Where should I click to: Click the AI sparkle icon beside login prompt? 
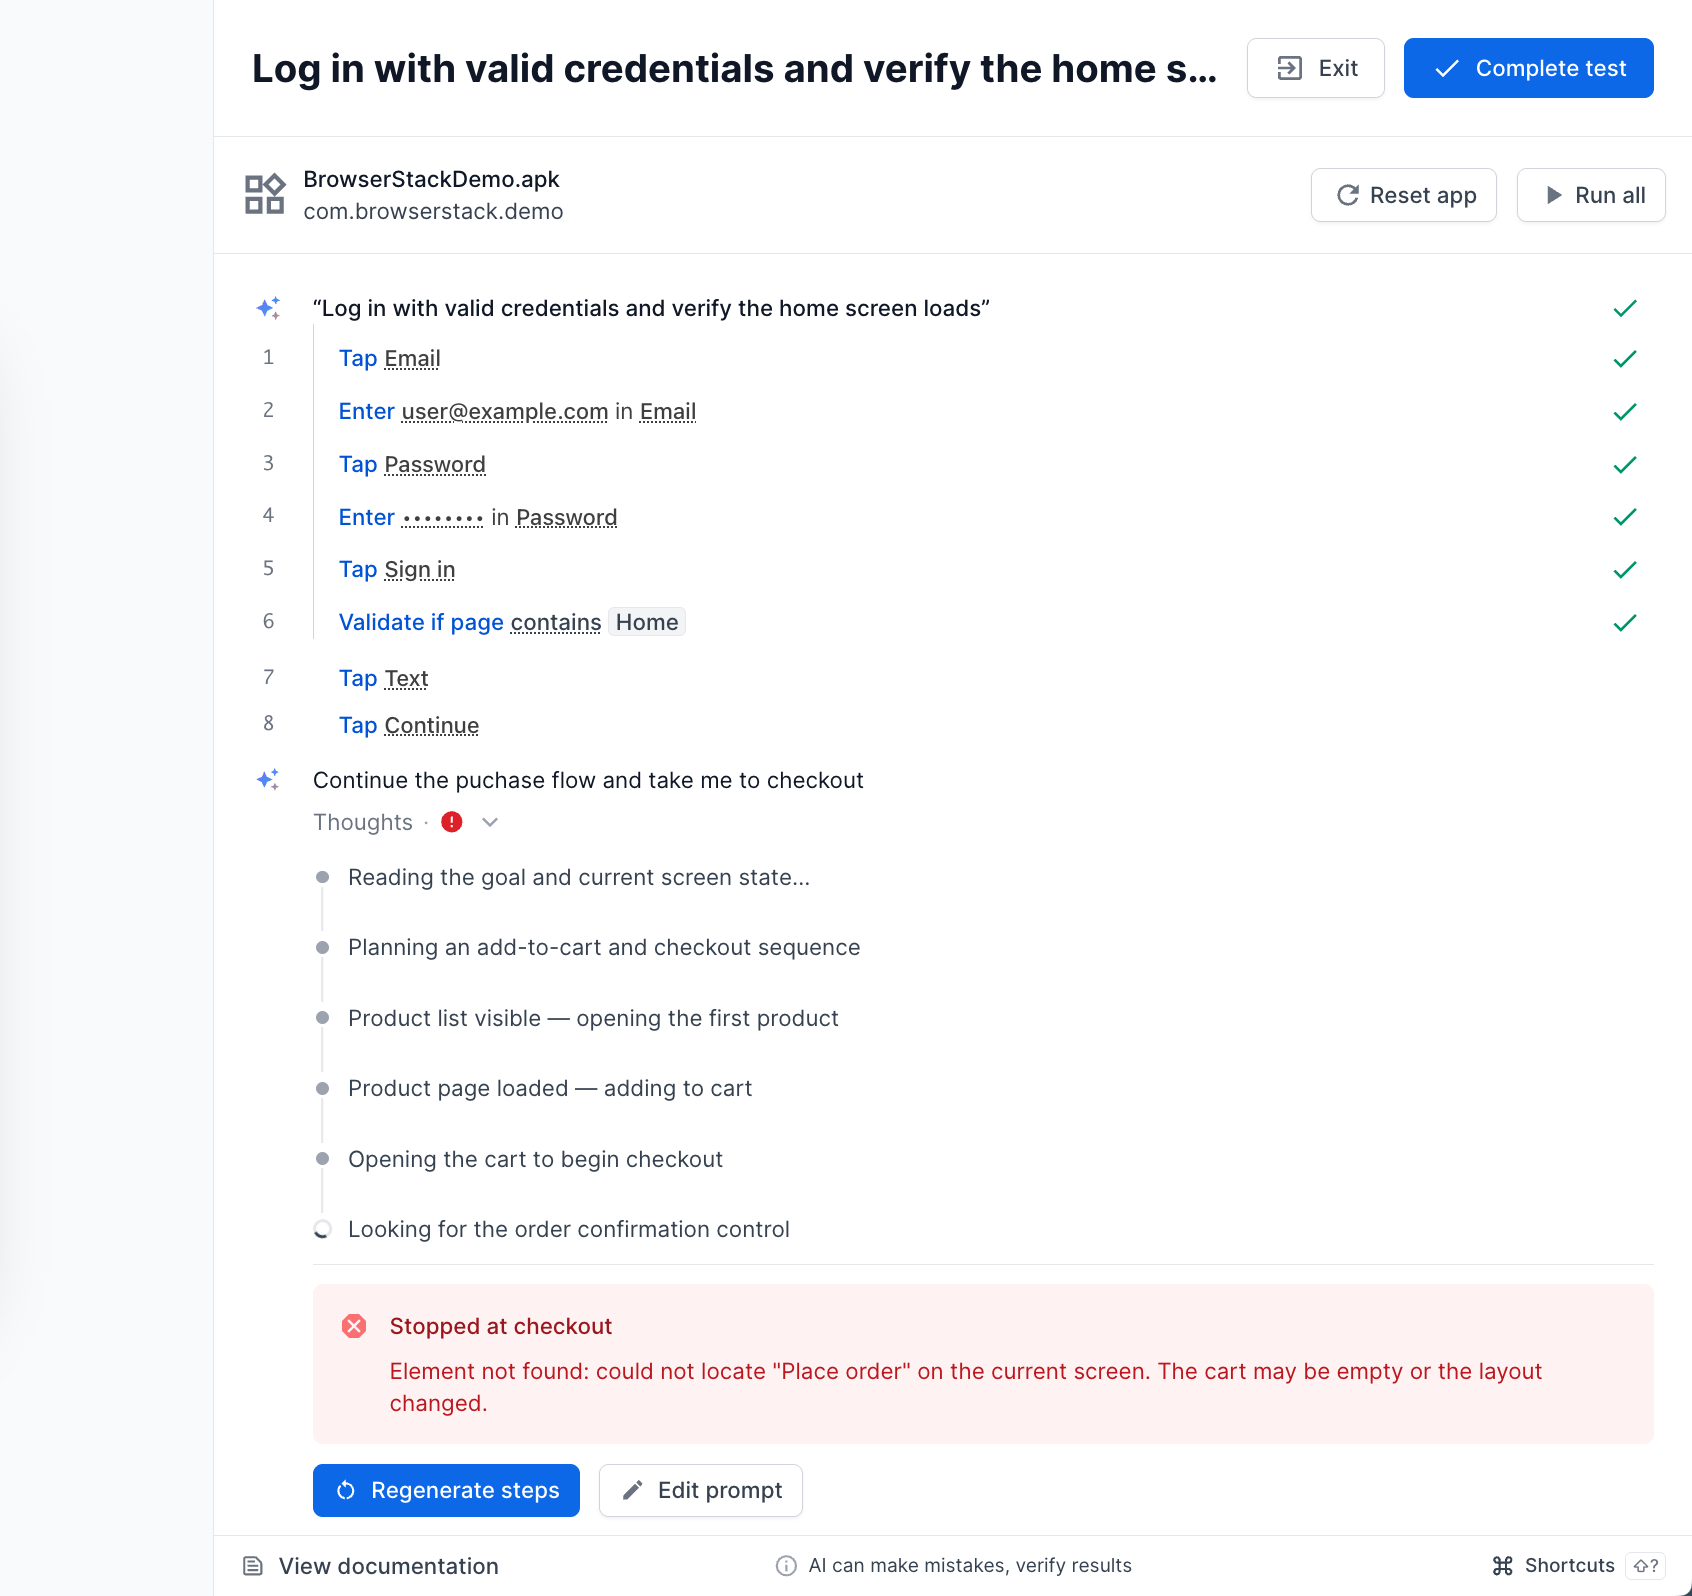pyautogui.click(x=268, y=308)
